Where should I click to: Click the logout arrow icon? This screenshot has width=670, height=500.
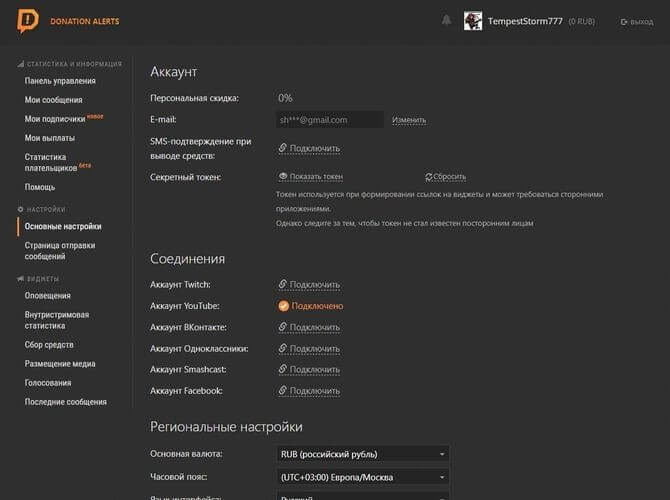pyautogui.click(x=624, y=22)
